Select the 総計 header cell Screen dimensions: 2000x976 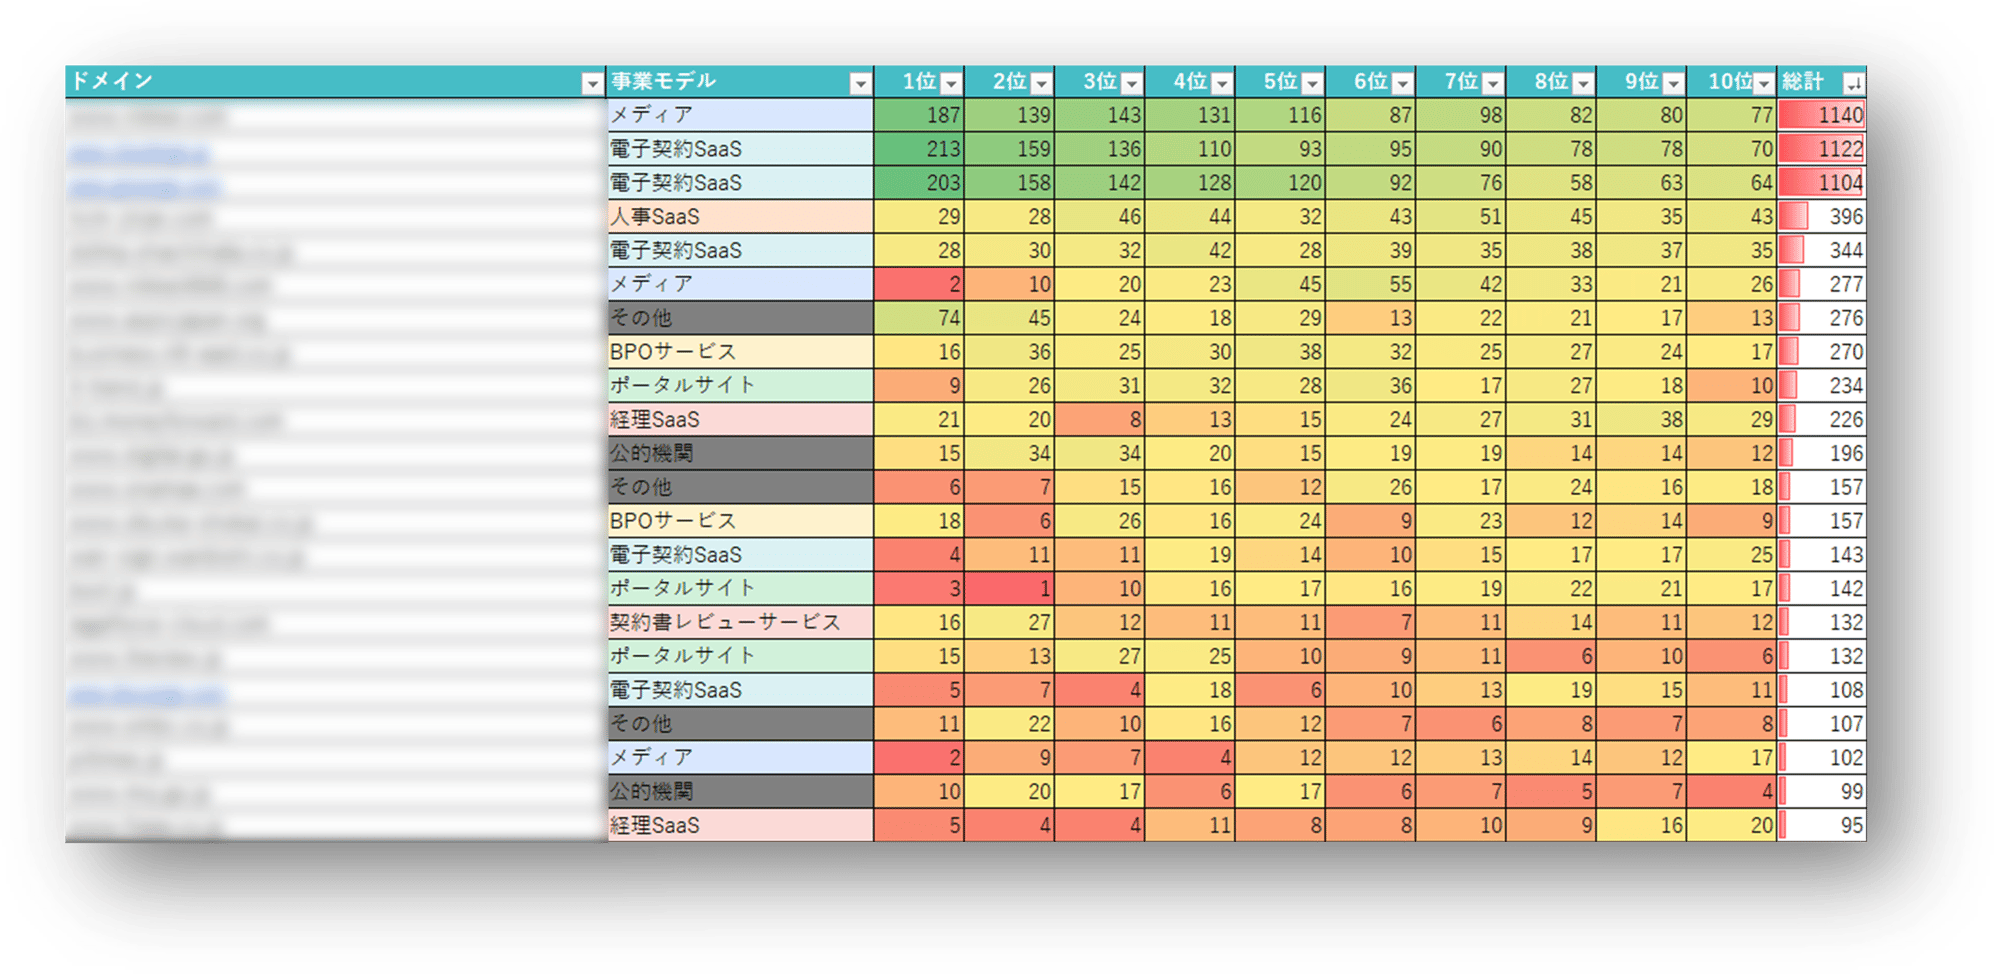click(1822, 82)
